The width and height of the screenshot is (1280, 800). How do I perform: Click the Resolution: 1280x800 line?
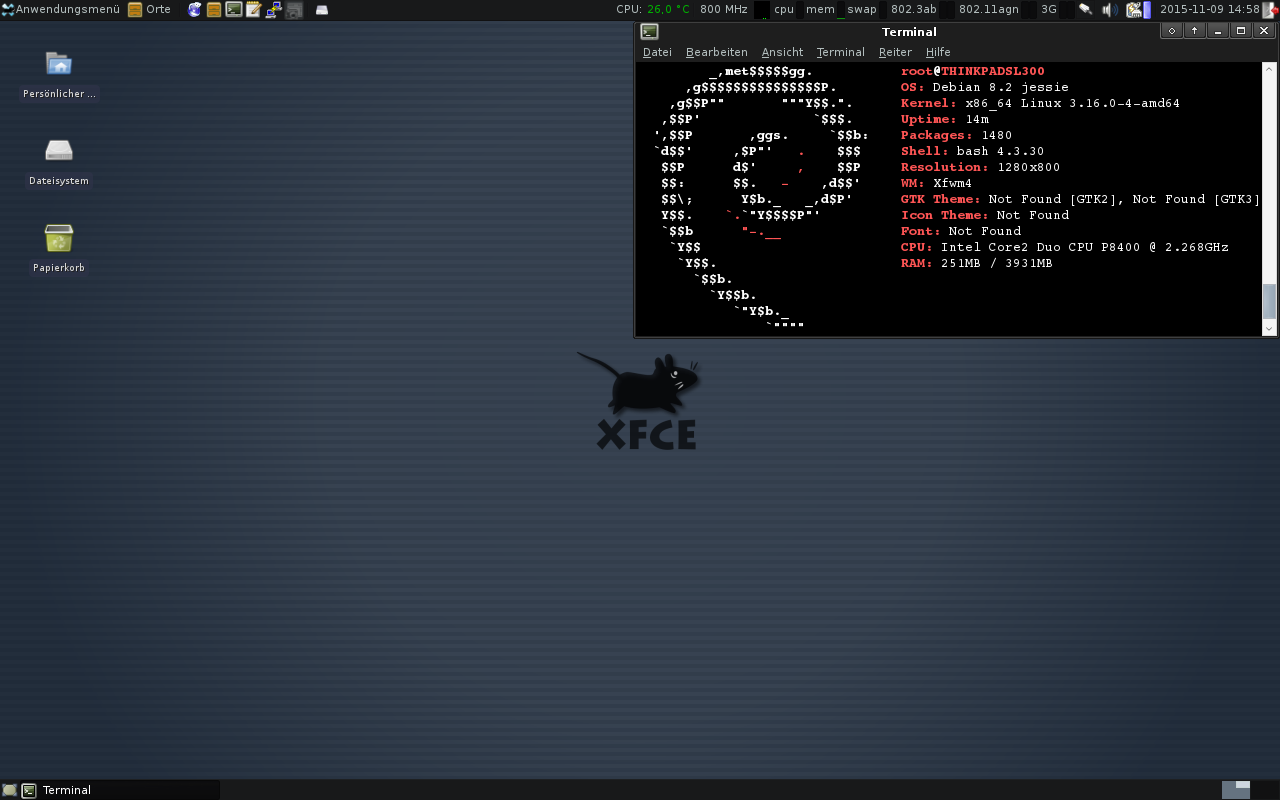pyautogui.click(x=980, y=167)
